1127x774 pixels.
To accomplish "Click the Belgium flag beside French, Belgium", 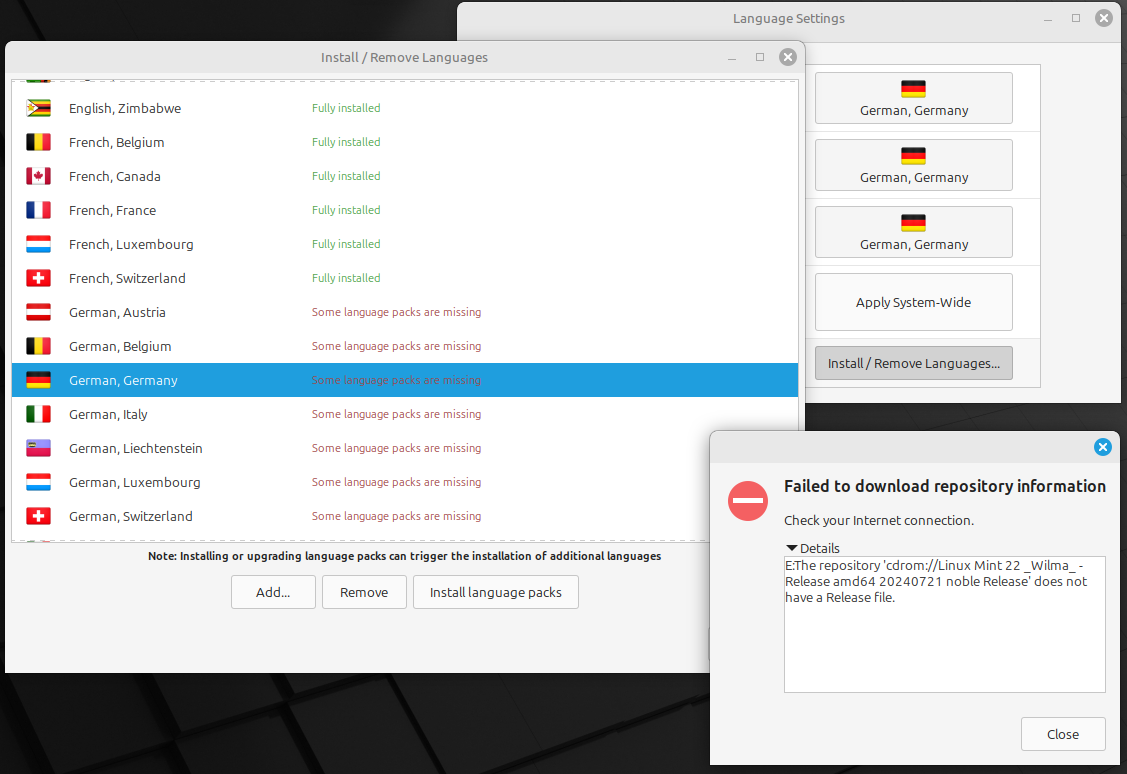I will [38, 142].
